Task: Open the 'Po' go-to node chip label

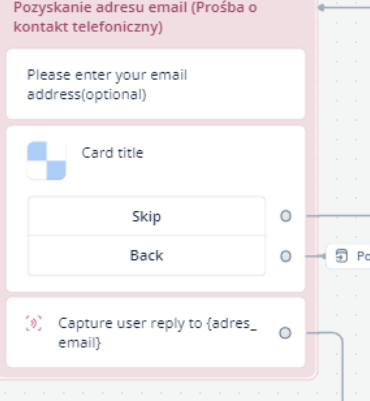Action: coord(363,256)
